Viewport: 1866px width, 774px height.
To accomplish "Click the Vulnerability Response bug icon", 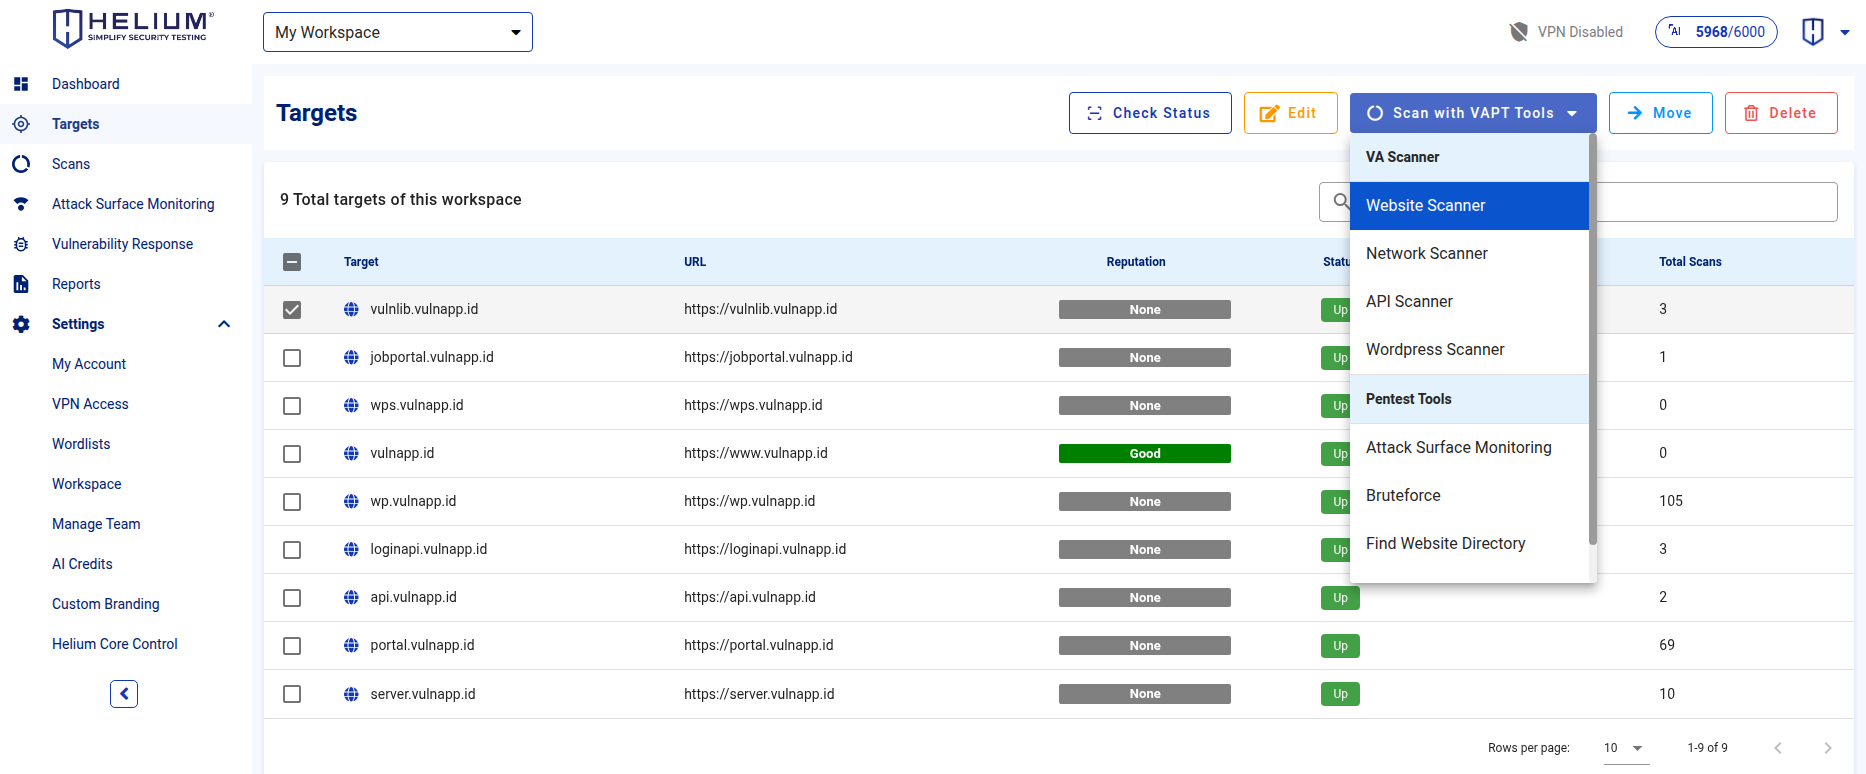I will click(x=21, y=244).
